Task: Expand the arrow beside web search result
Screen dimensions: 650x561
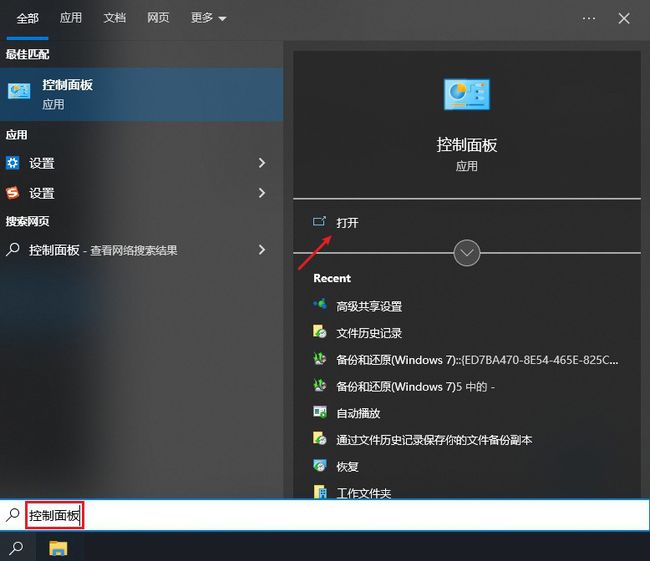Action: coord(262,250)
